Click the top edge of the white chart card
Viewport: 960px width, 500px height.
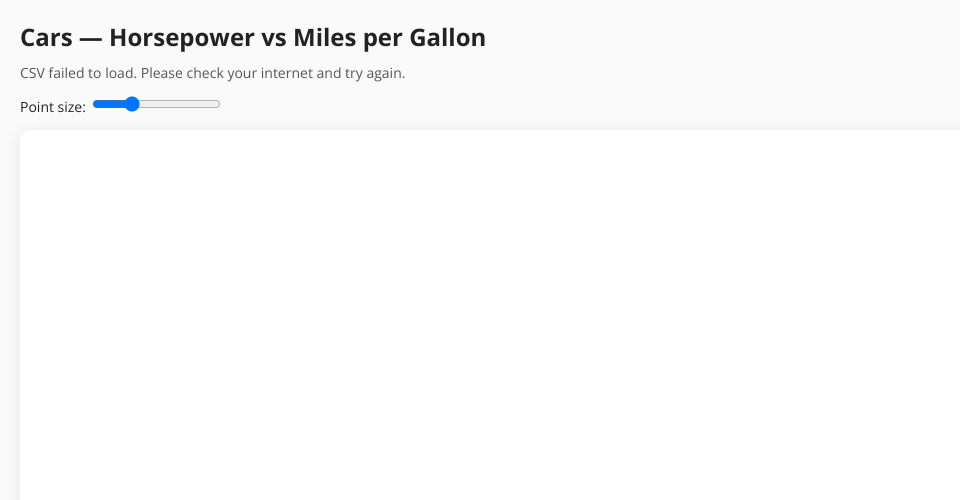tap(490, 133)
